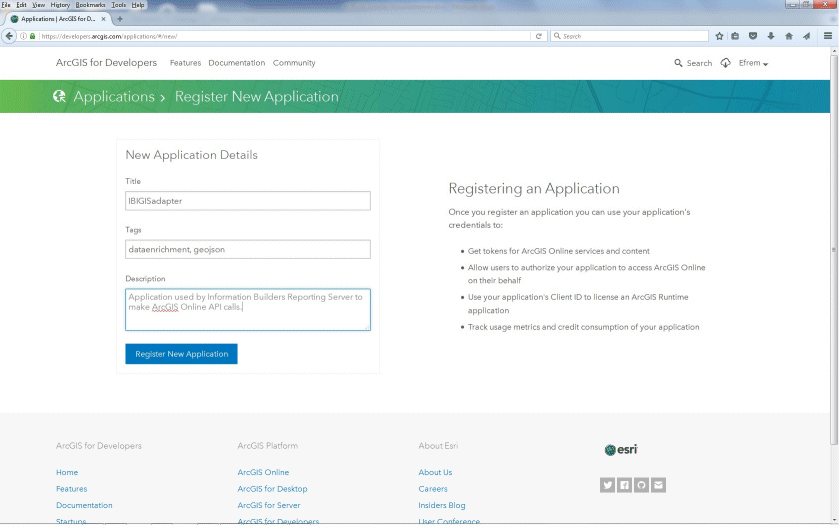Open footer Documentation link

click(84, 505)
